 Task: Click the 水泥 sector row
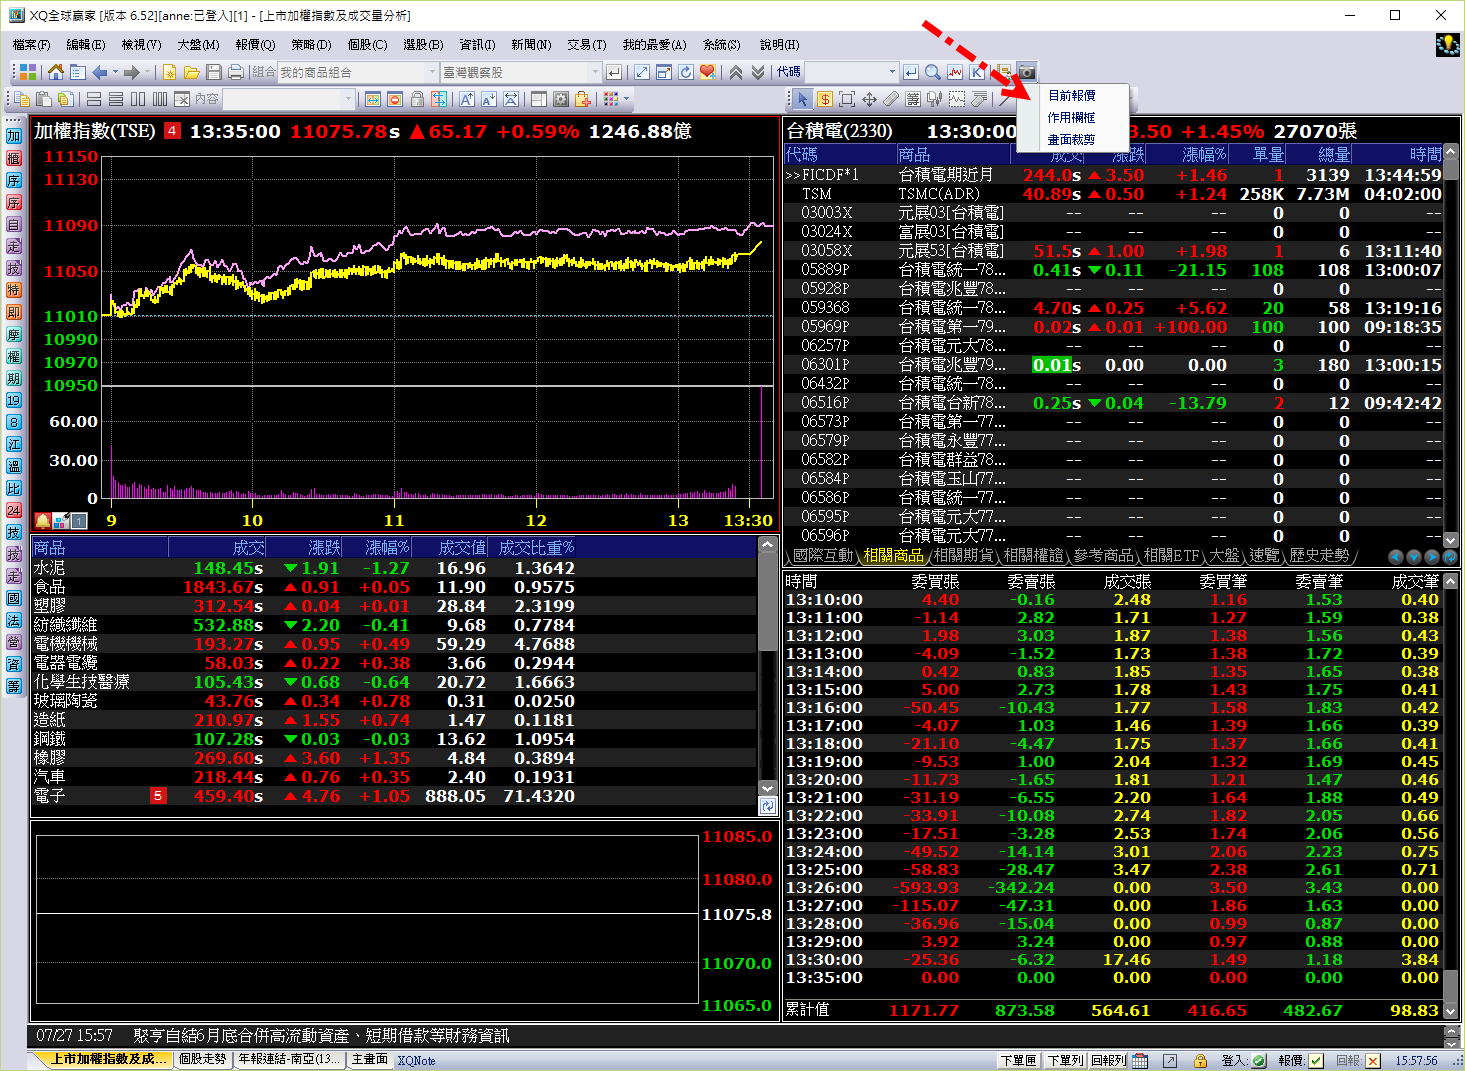point(393,568)
